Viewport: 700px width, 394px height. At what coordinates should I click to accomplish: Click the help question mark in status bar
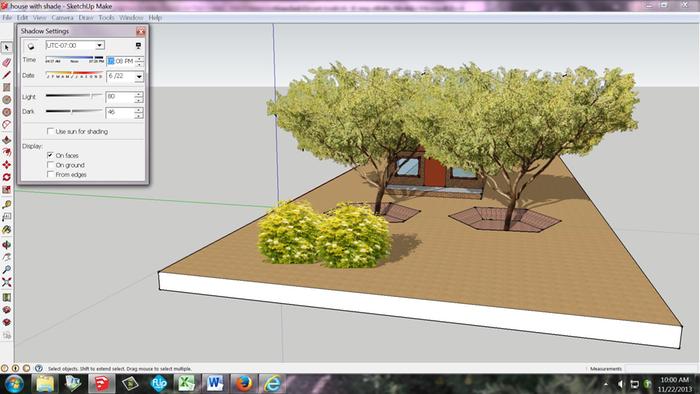38,368
